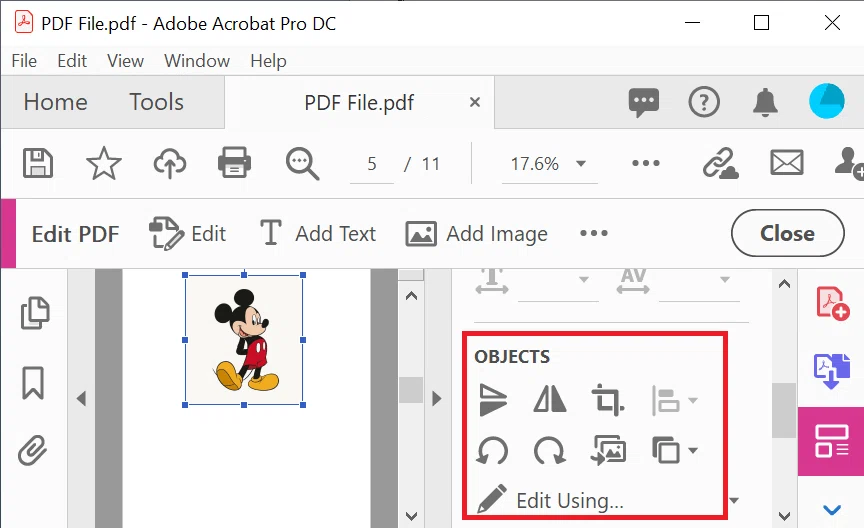This screenshot has height=528, width=864.
Task: Click the Replace Image icon
Action: coord(608,450)
